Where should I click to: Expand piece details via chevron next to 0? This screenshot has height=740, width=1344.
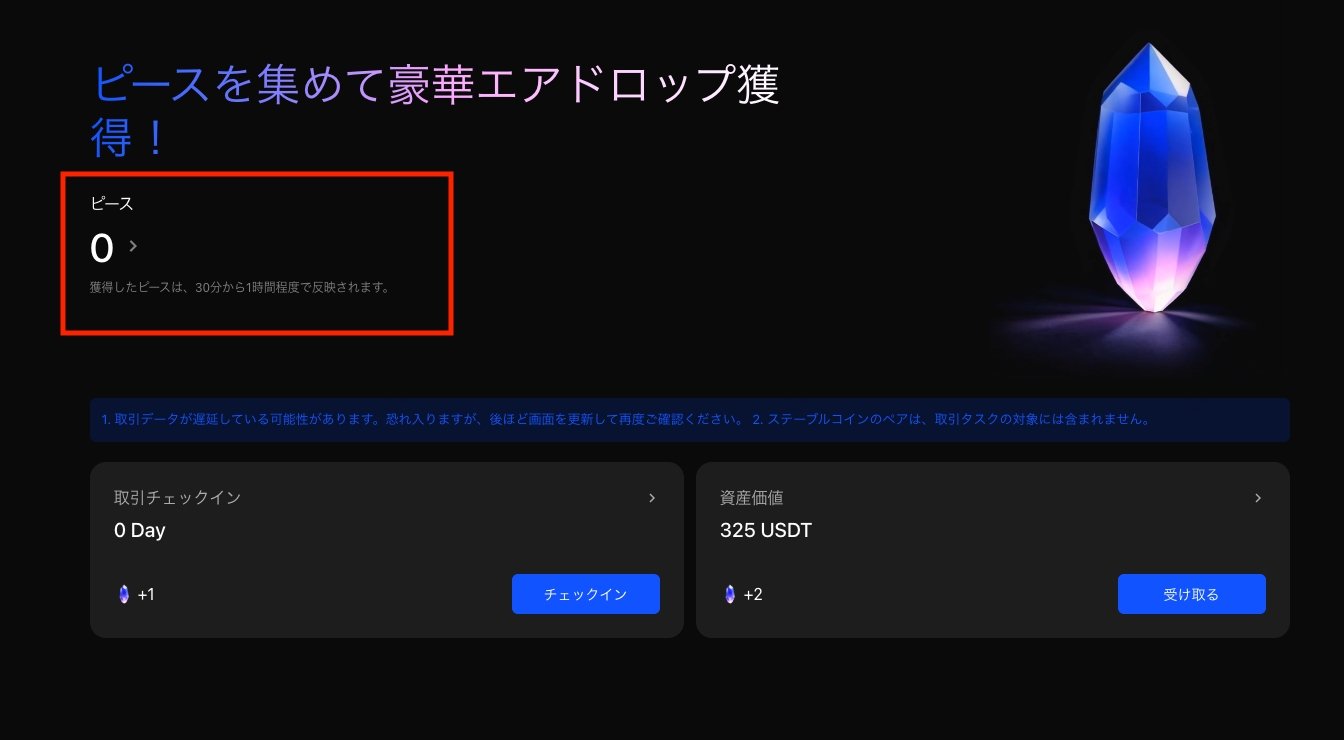point(133,246)
